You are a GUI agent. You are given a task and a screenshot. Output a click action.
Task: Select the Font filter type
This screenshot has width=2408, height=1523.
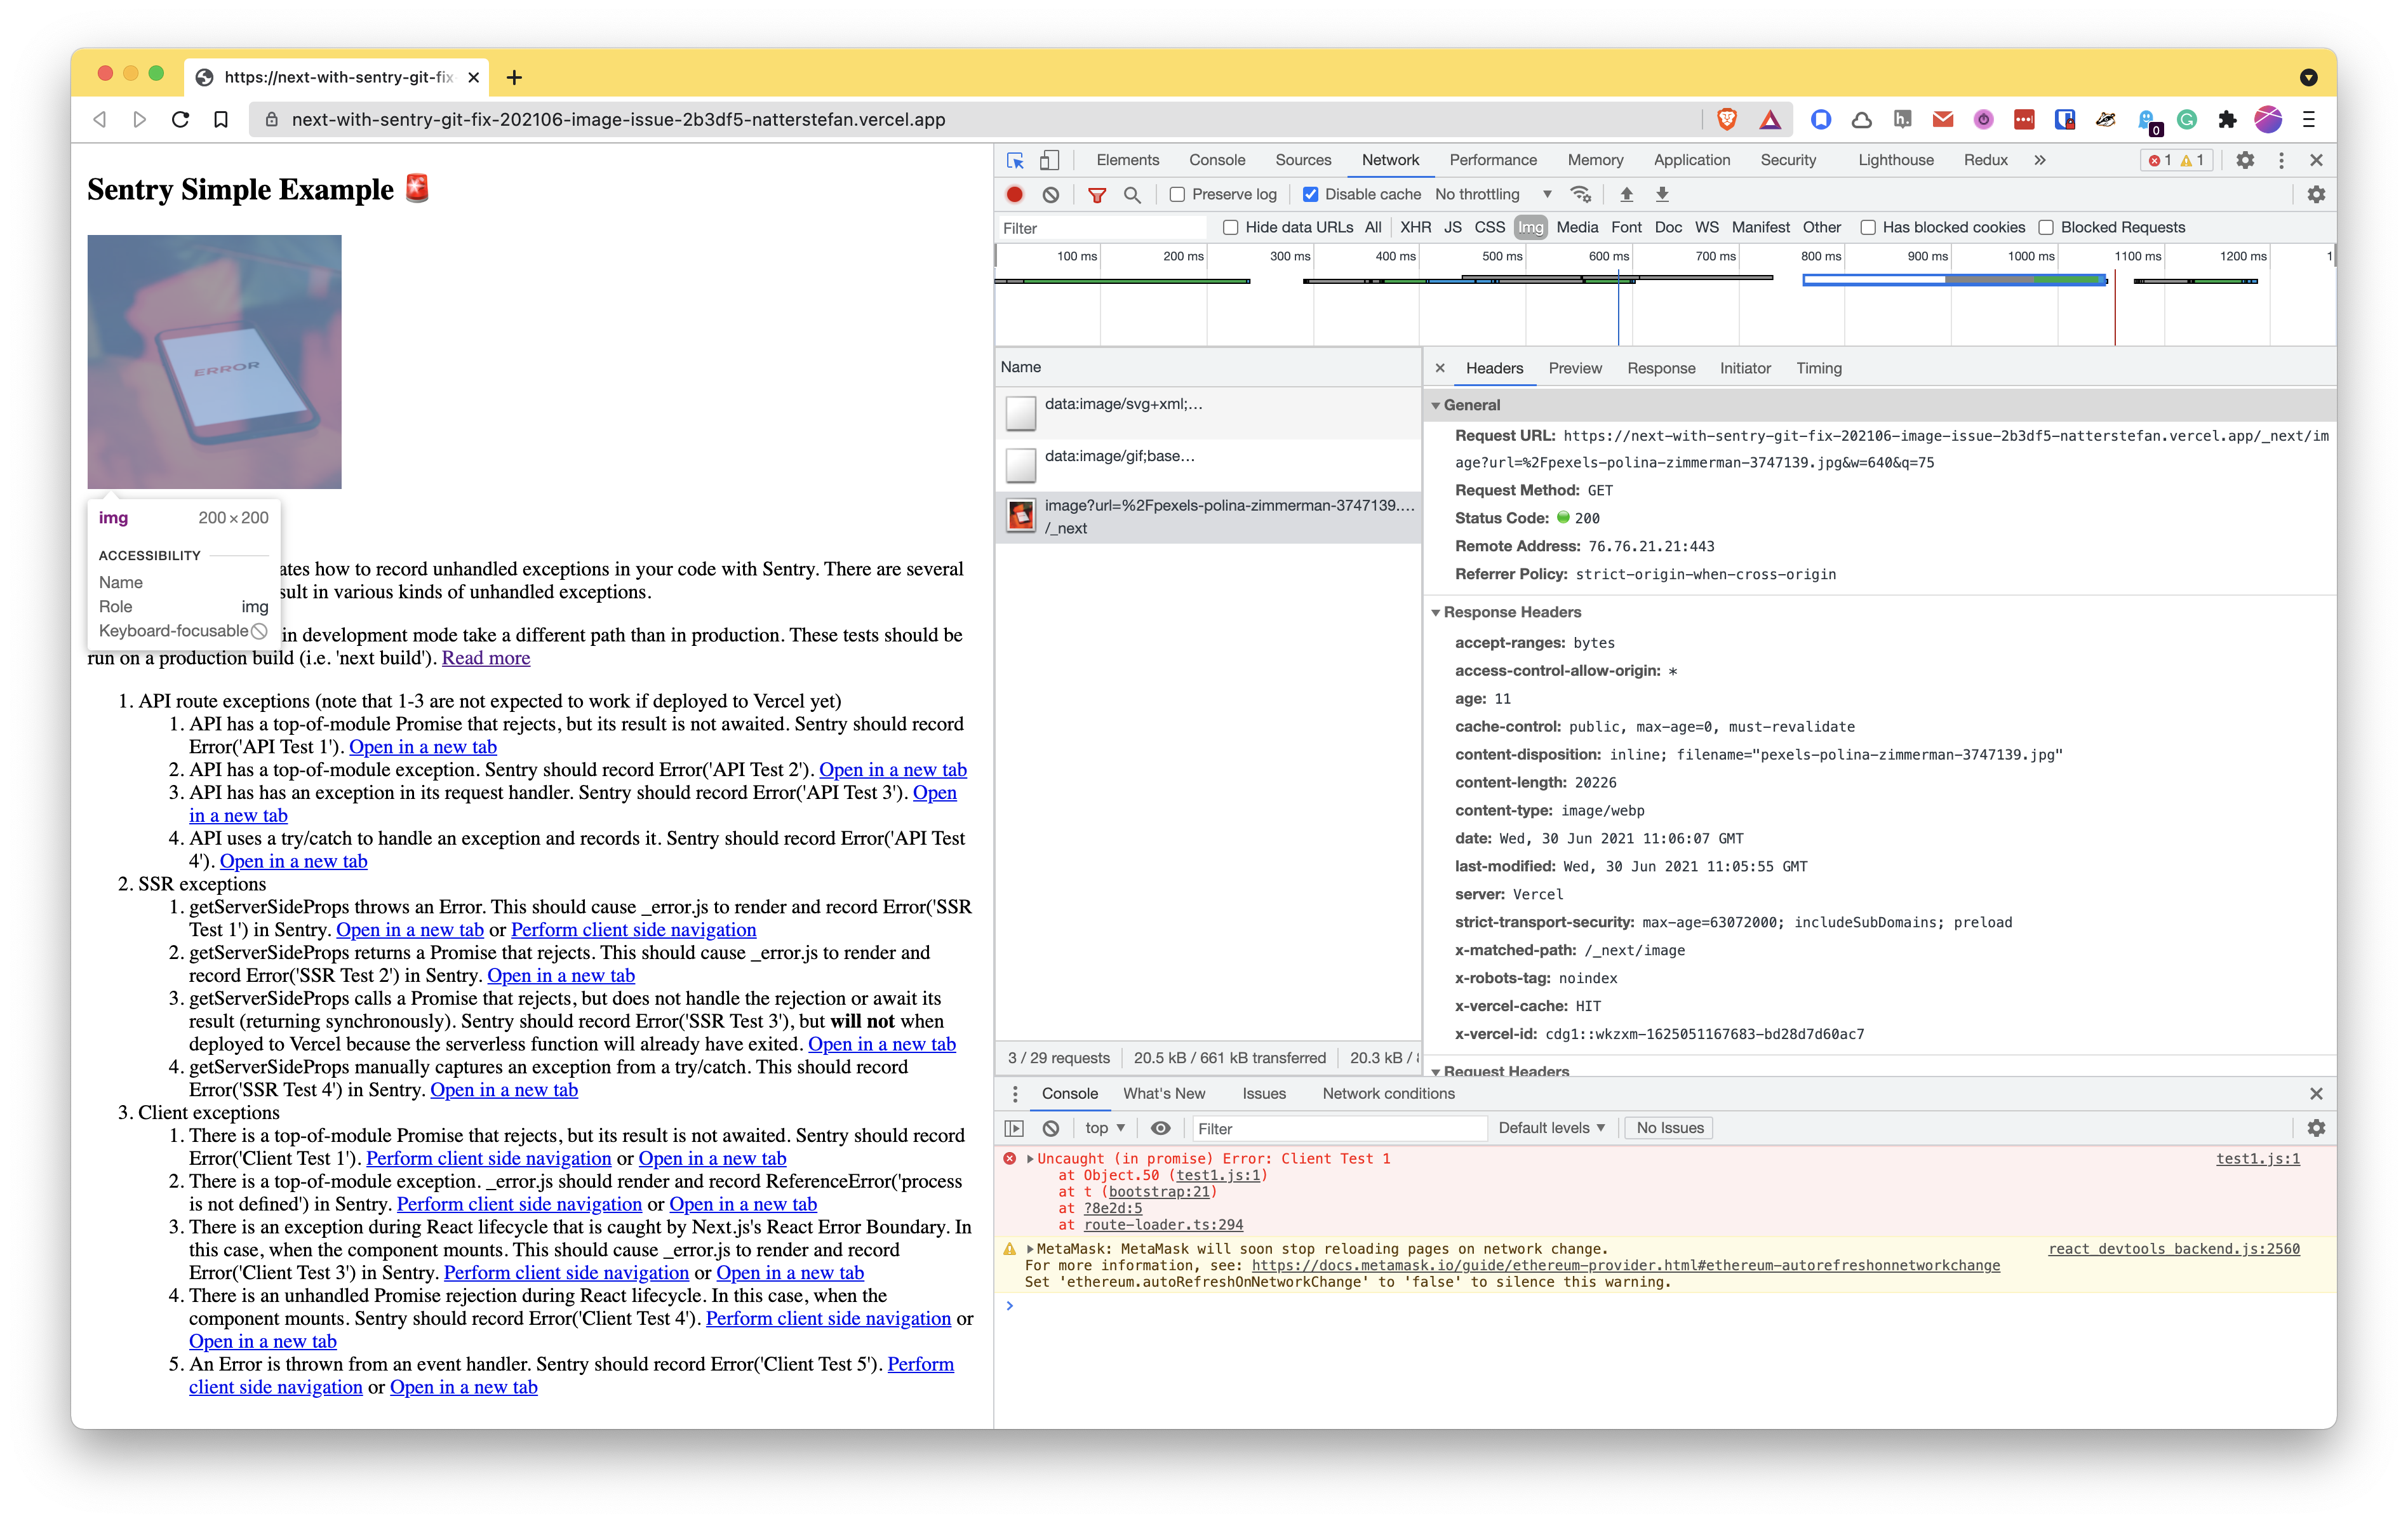[1626, 227]
